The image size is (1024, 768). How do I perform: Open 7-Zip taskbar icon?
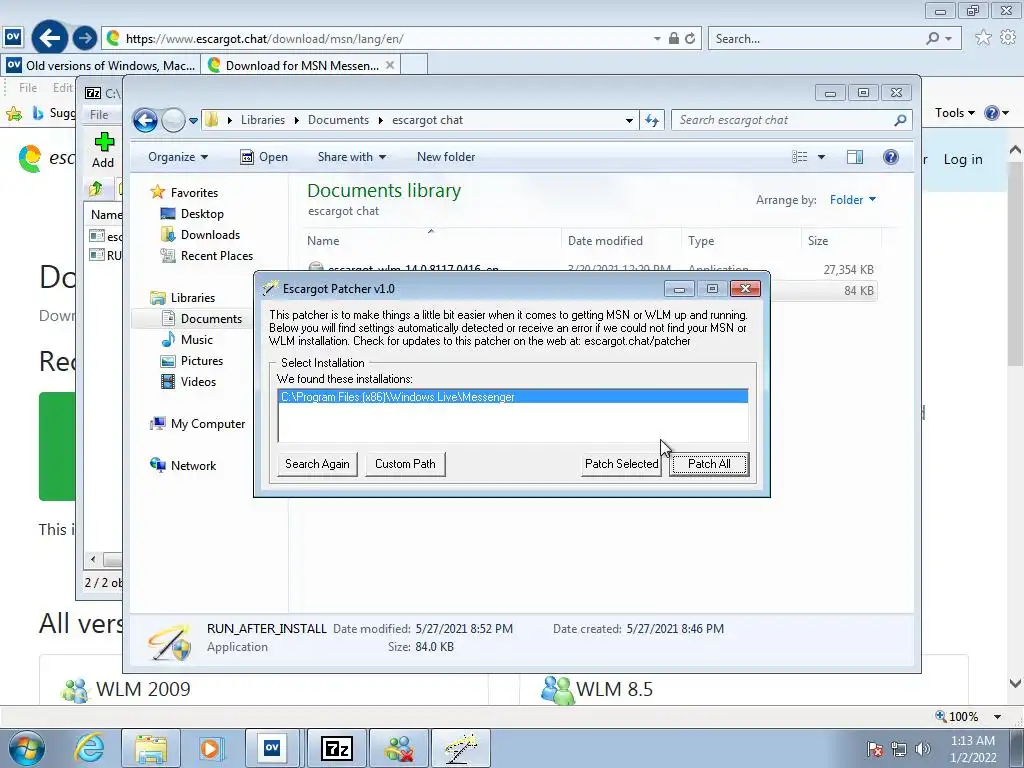point(337,748)
